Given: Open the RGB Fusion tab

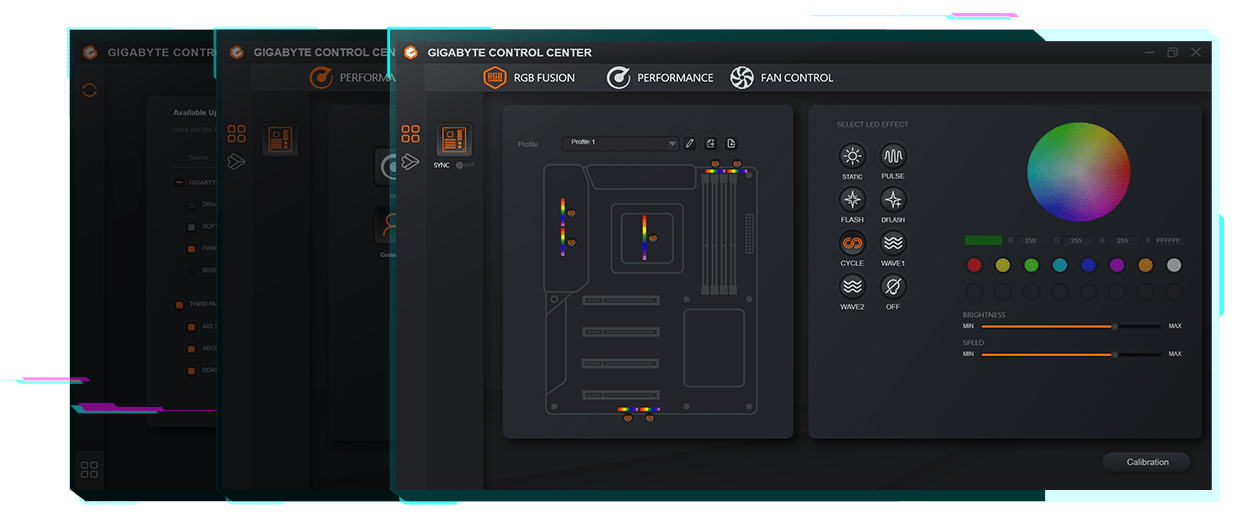Looking at the screenshot, I should pos(529,77).
